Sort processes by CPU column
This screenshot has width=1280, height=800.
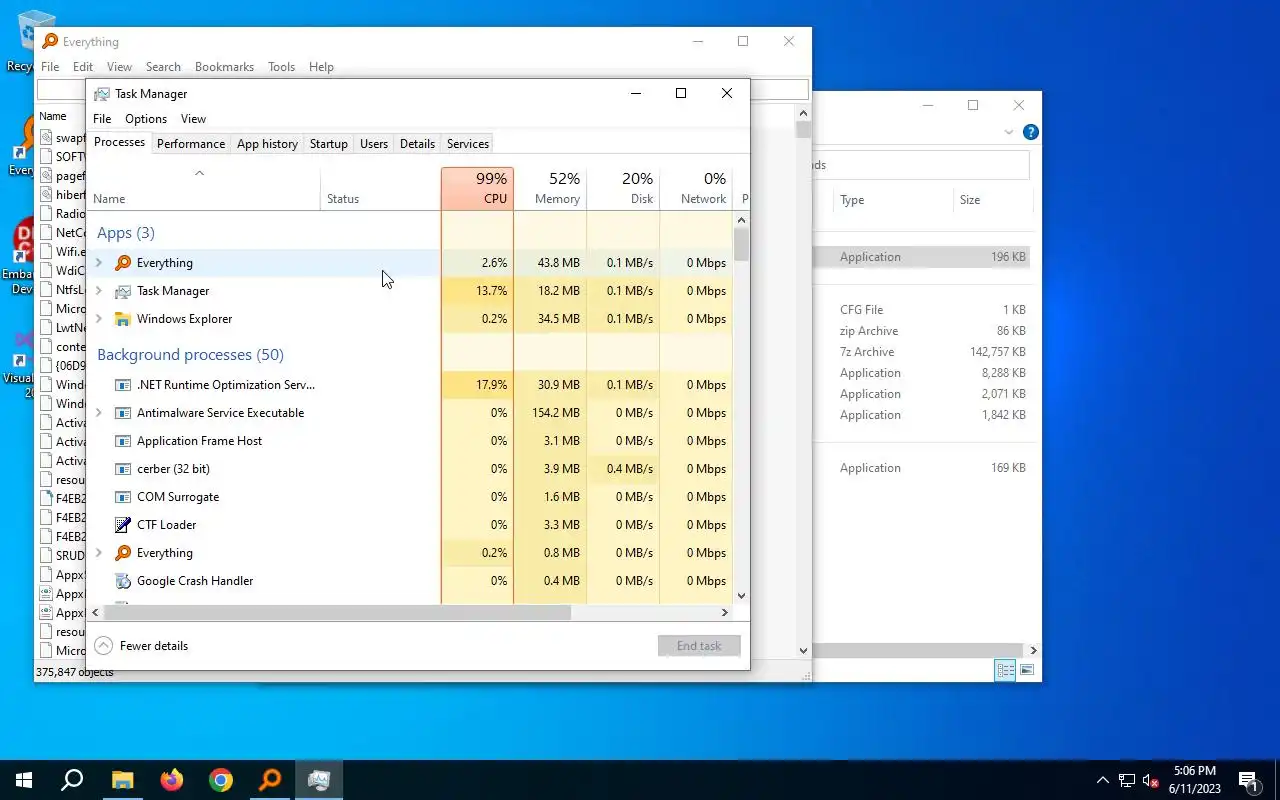(477, 188)
